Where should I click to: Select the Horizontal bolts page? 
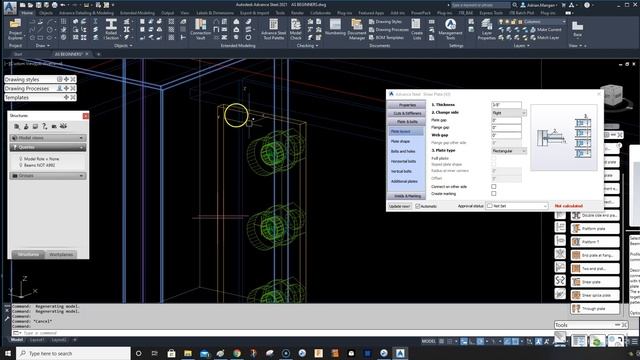(404, 161)
